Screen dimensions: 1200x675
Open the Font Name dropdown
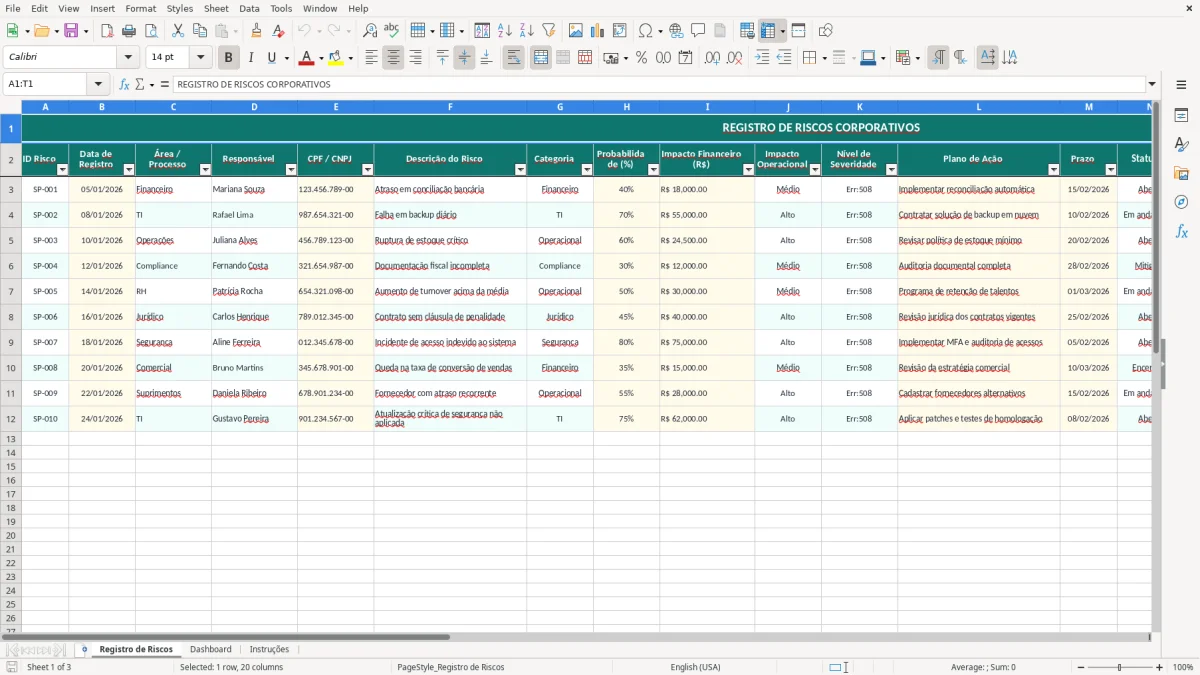pyautogui.click(x=128, y=58)
